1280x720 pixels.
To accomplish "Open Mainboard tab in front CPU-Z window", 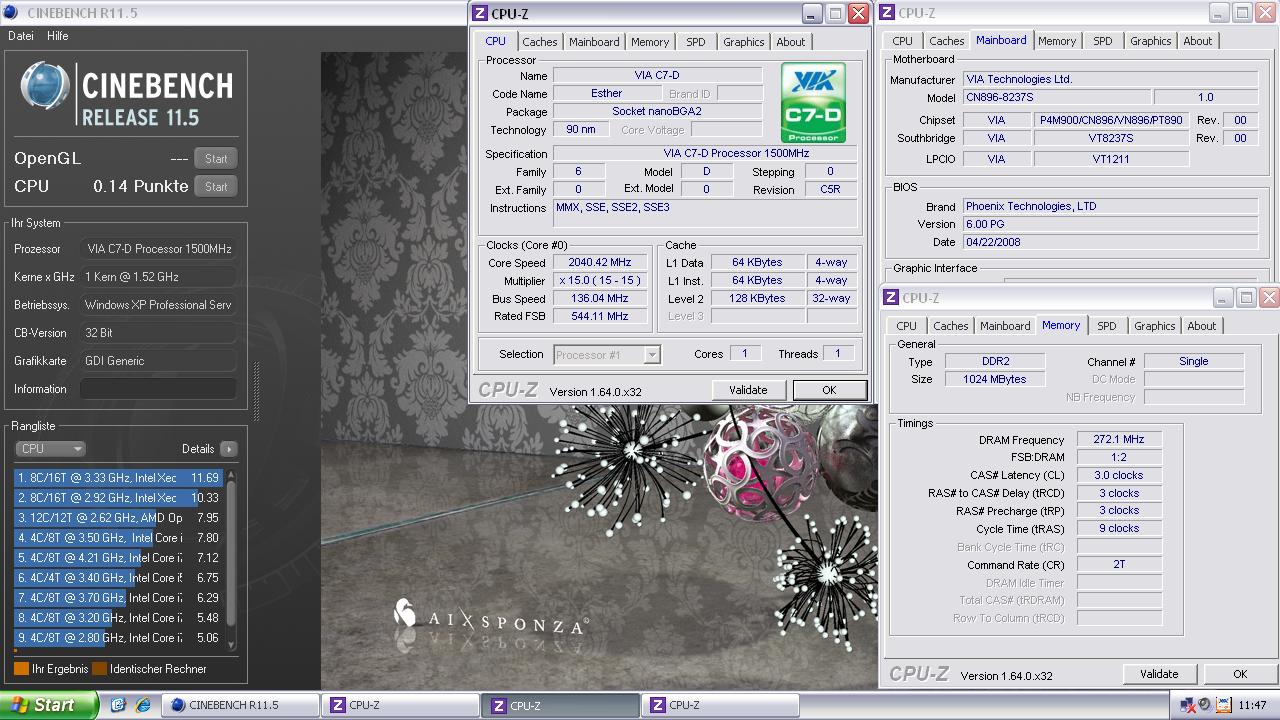I will (594, 42).
